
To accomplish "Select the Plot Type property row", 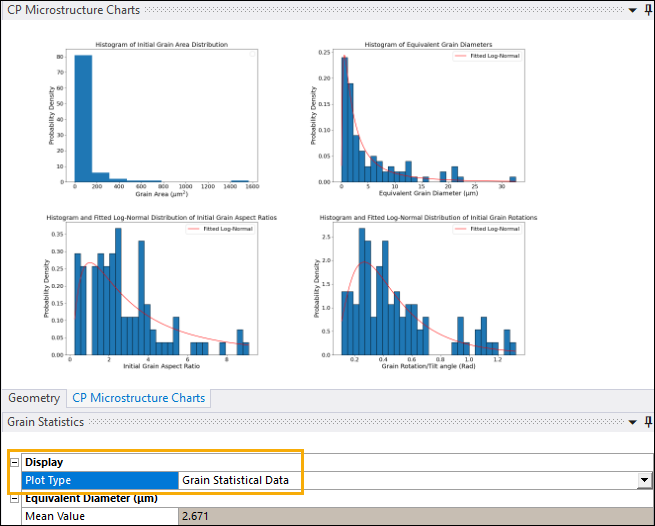I will (x=337, y=480).
